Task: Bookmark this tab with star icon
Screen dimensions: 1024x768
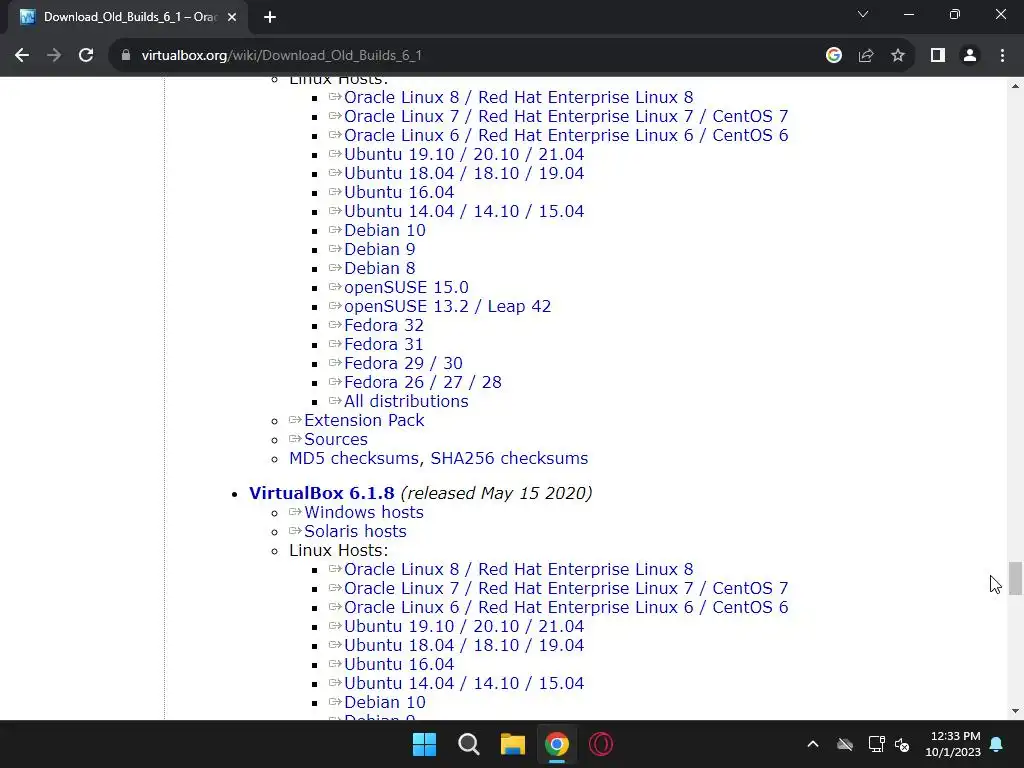Action: pos(898,56)
